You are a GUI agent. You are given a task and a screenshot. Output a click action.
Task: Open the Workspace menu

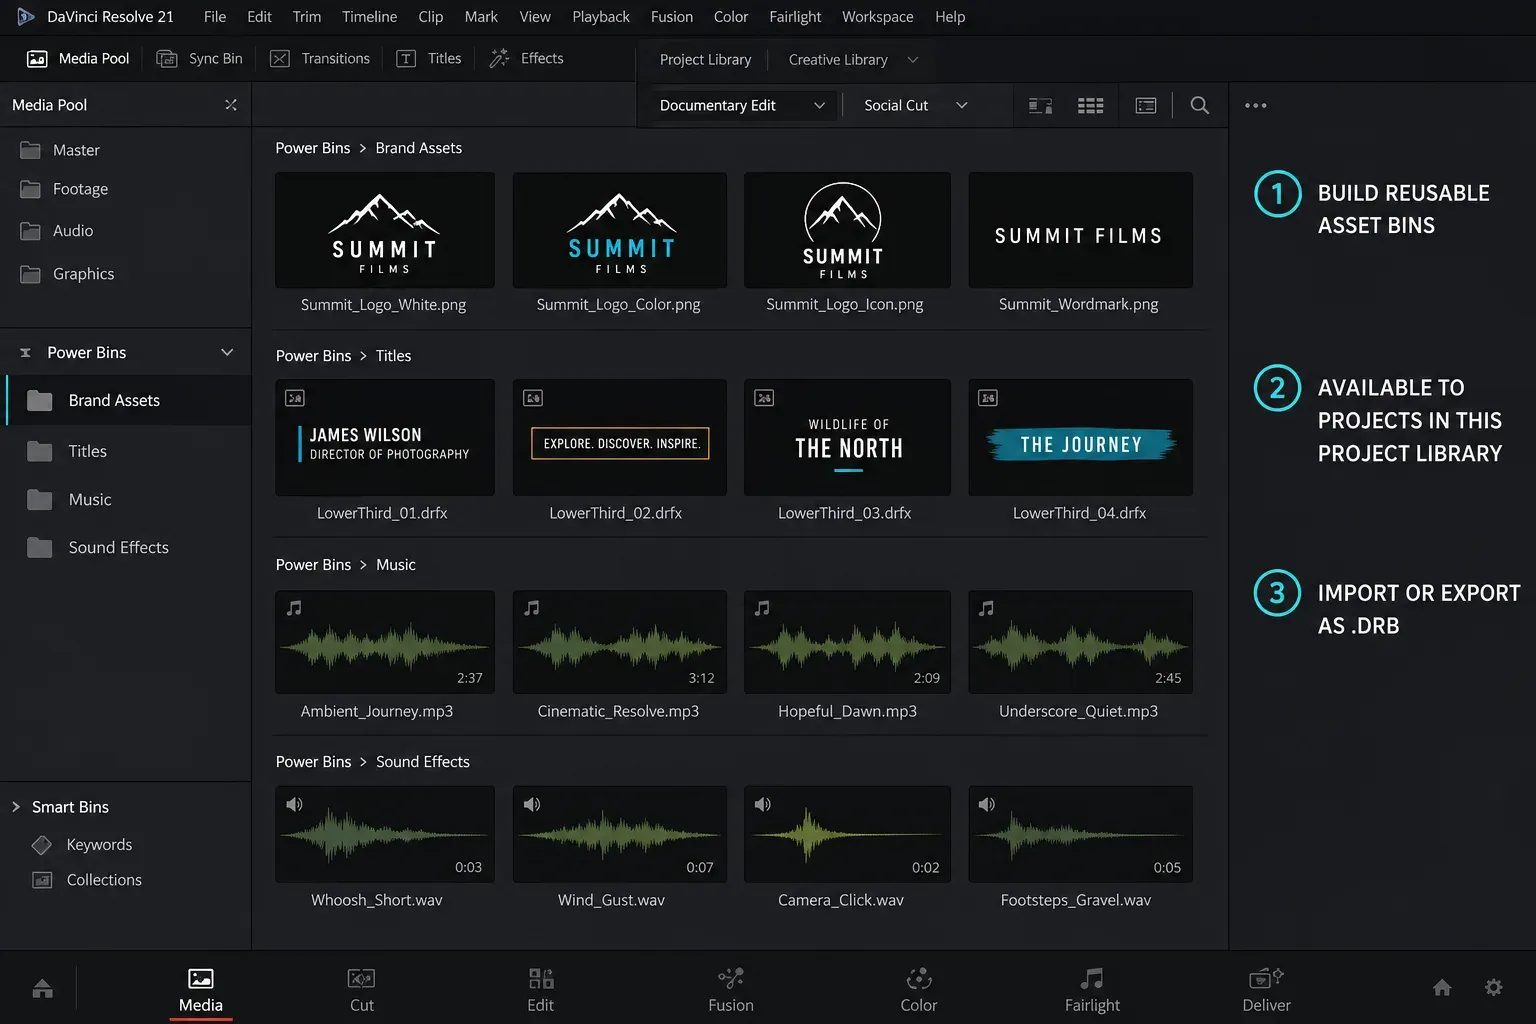877,17
